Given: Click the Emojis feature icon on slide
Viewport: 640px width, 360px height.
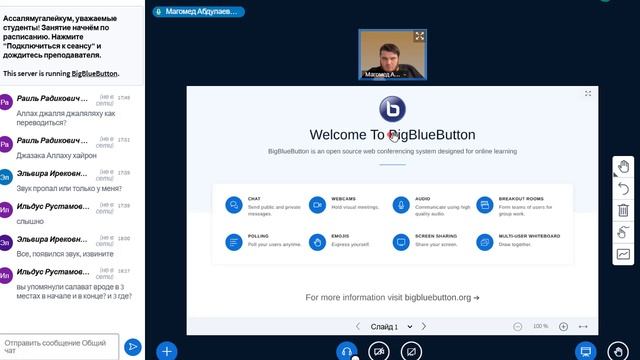Looking at the screenshot, I should coord(317,242).
